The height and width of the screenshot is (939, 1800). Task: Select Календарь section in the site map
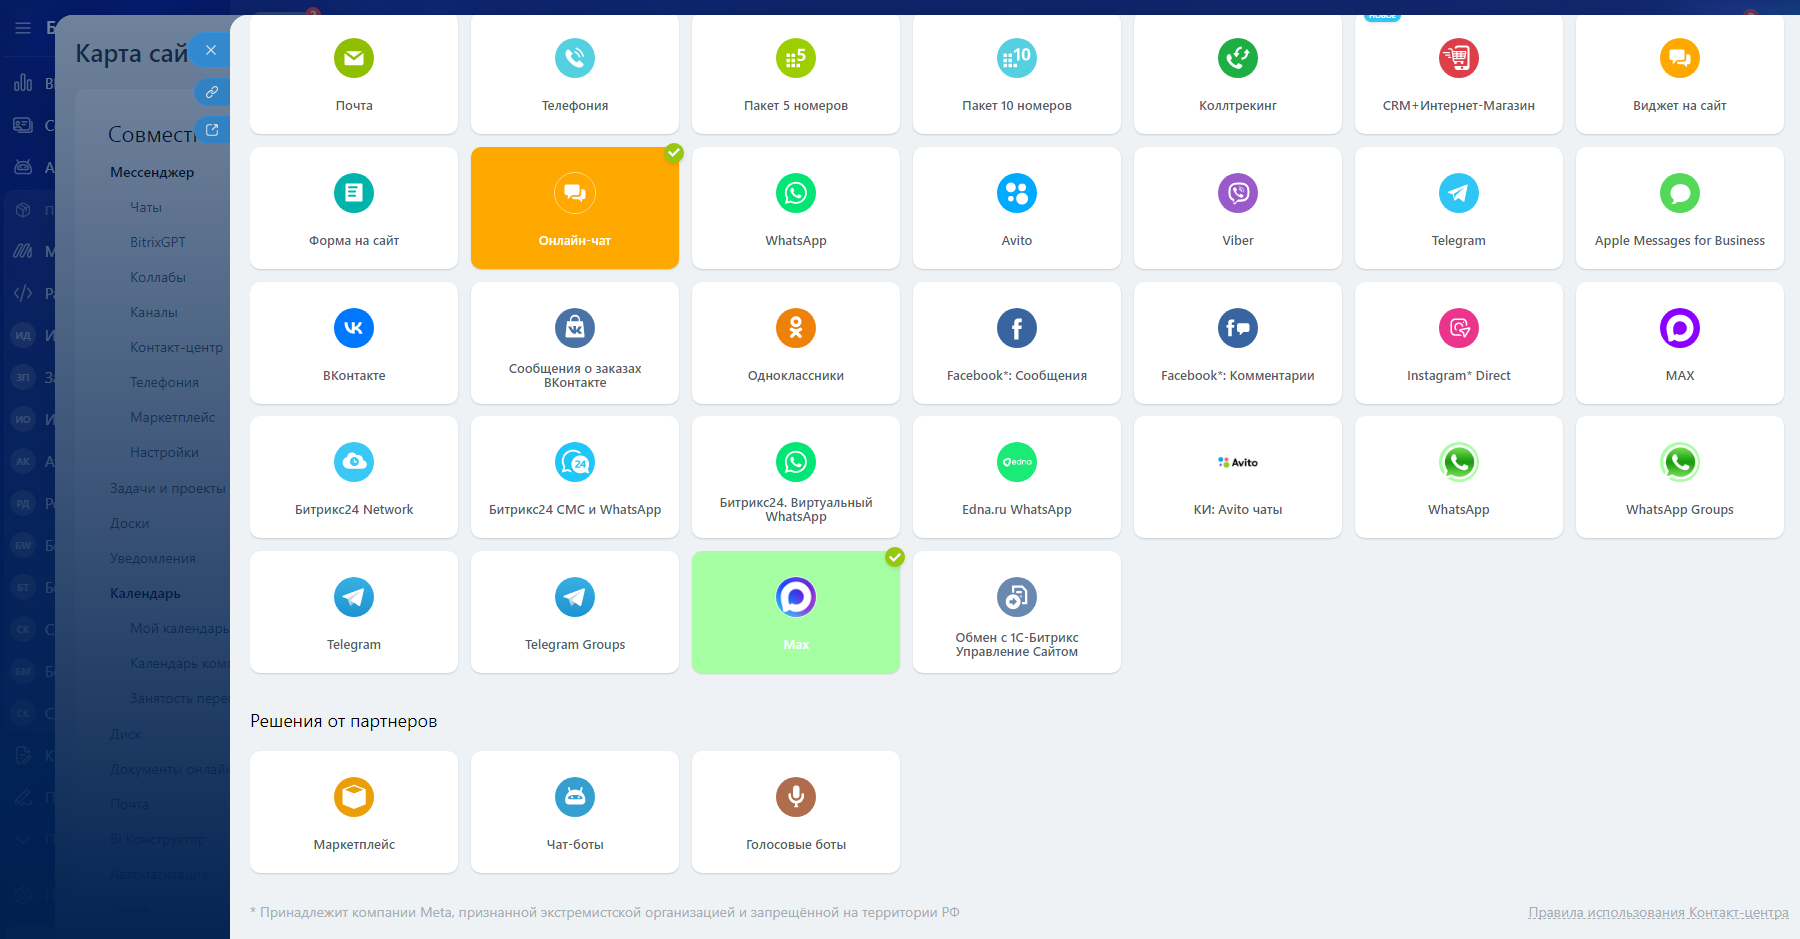click(145, 593)
